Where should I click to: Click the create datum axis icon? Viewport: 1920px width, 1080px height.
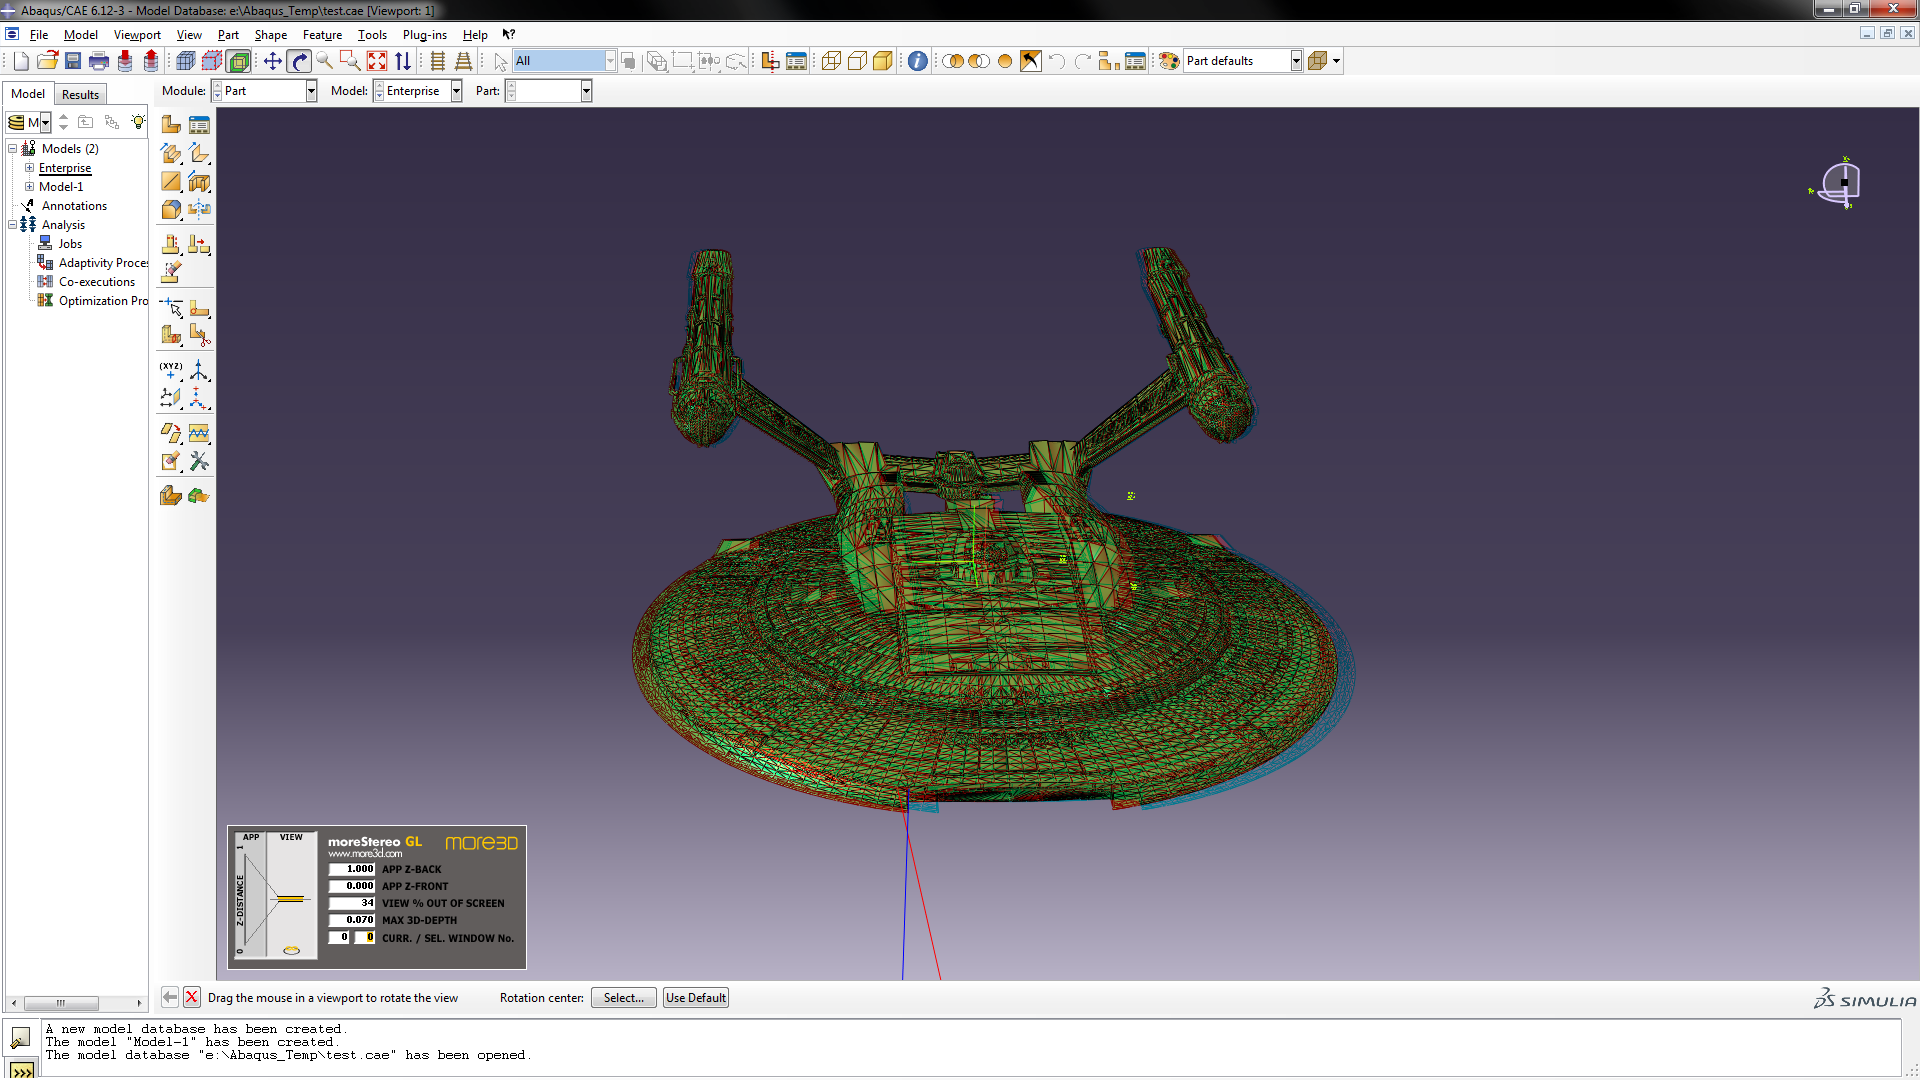(199, 372)
